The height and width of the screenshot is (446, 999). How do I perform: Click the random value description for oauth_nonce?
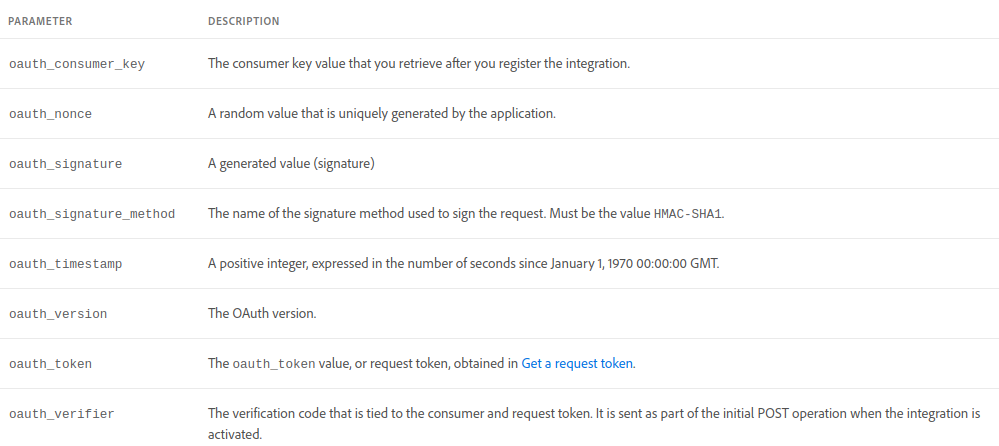(x=382, y=114)
